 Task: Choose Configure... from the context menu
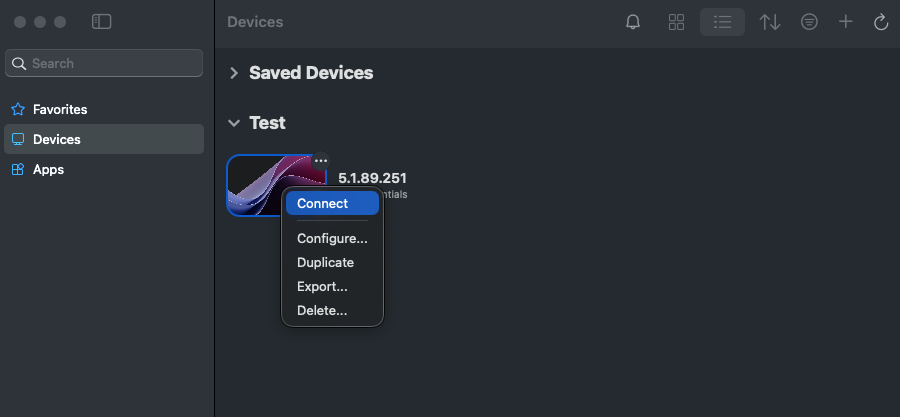tap(332, 239)
